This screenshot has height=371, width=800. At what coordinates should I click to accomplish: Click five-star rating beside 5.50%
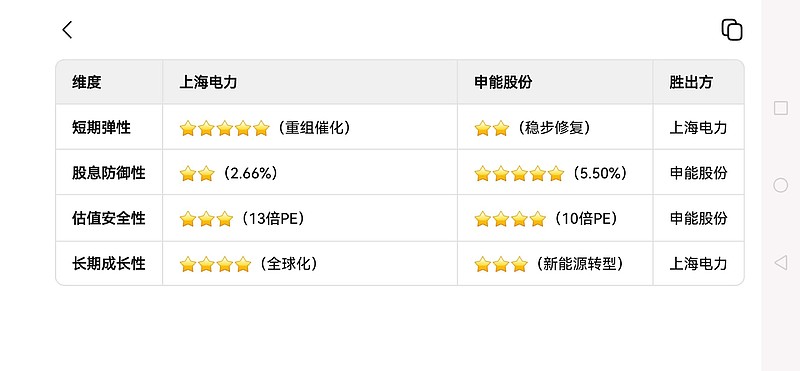(x=519, y=174)
